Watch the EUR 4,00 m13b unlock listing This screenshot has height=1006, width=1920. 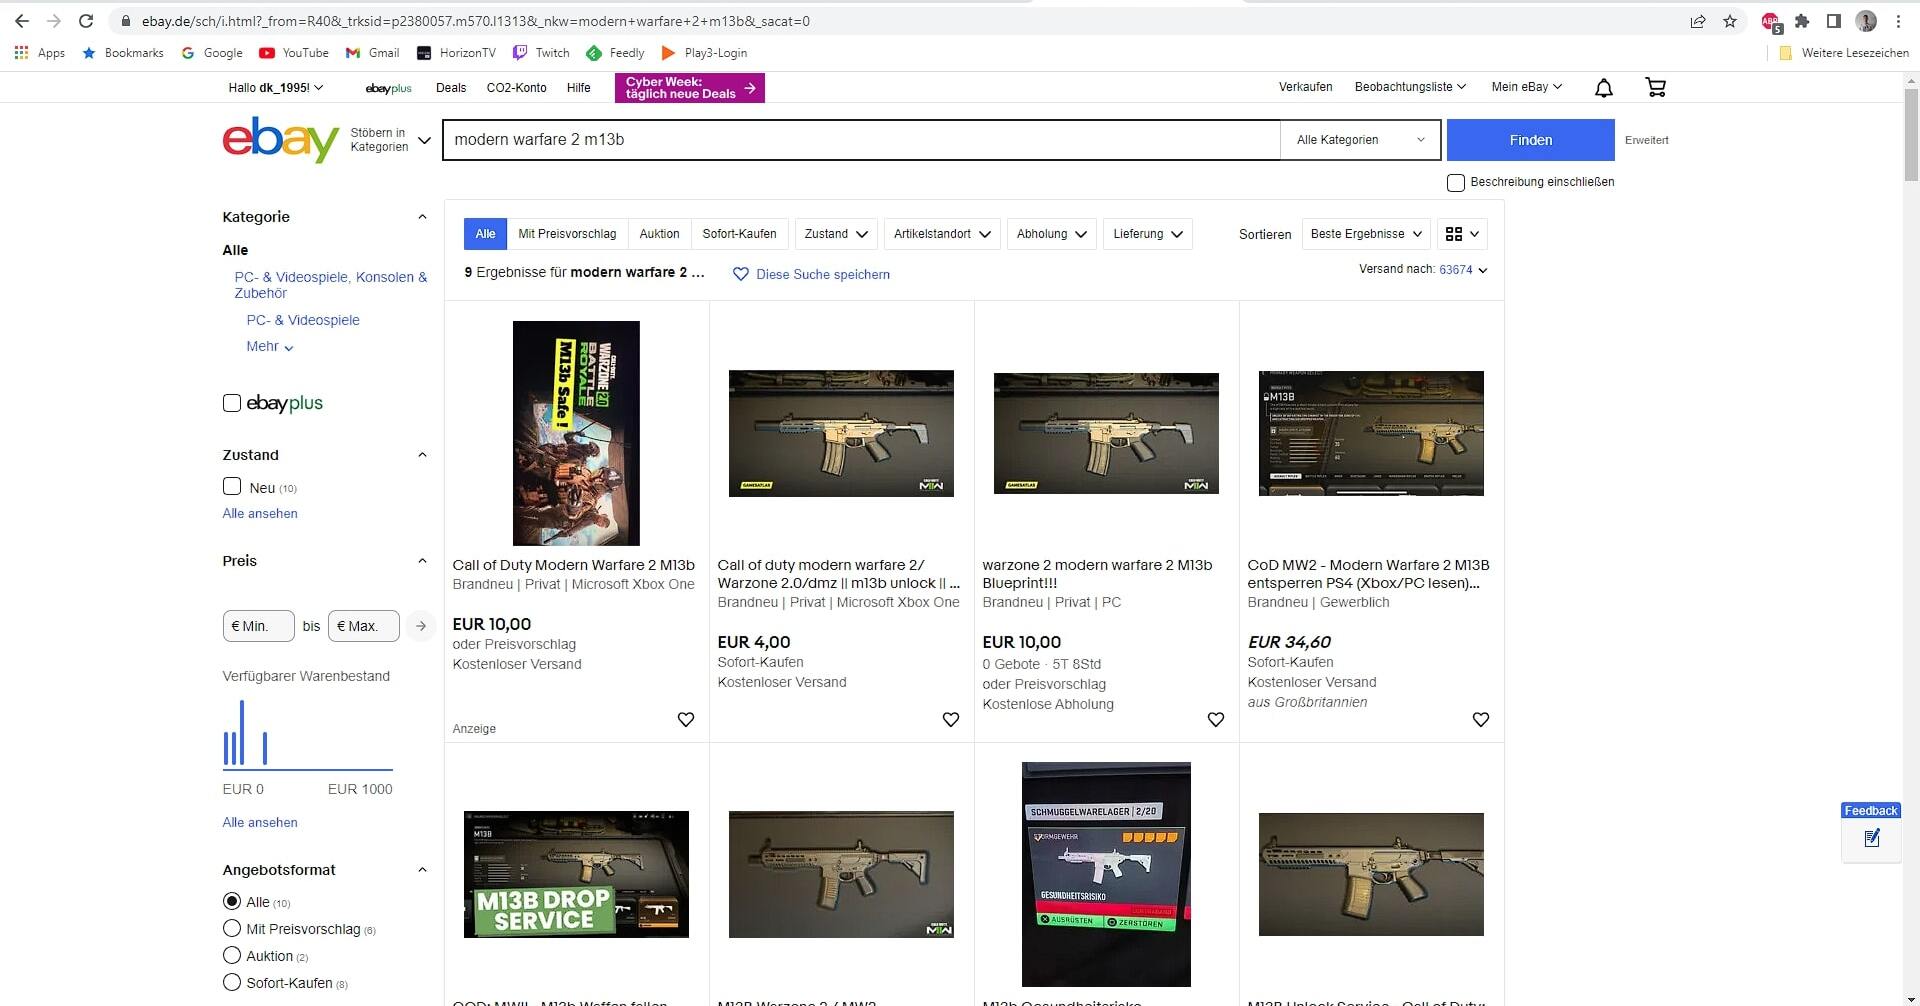tap(951, 719)
